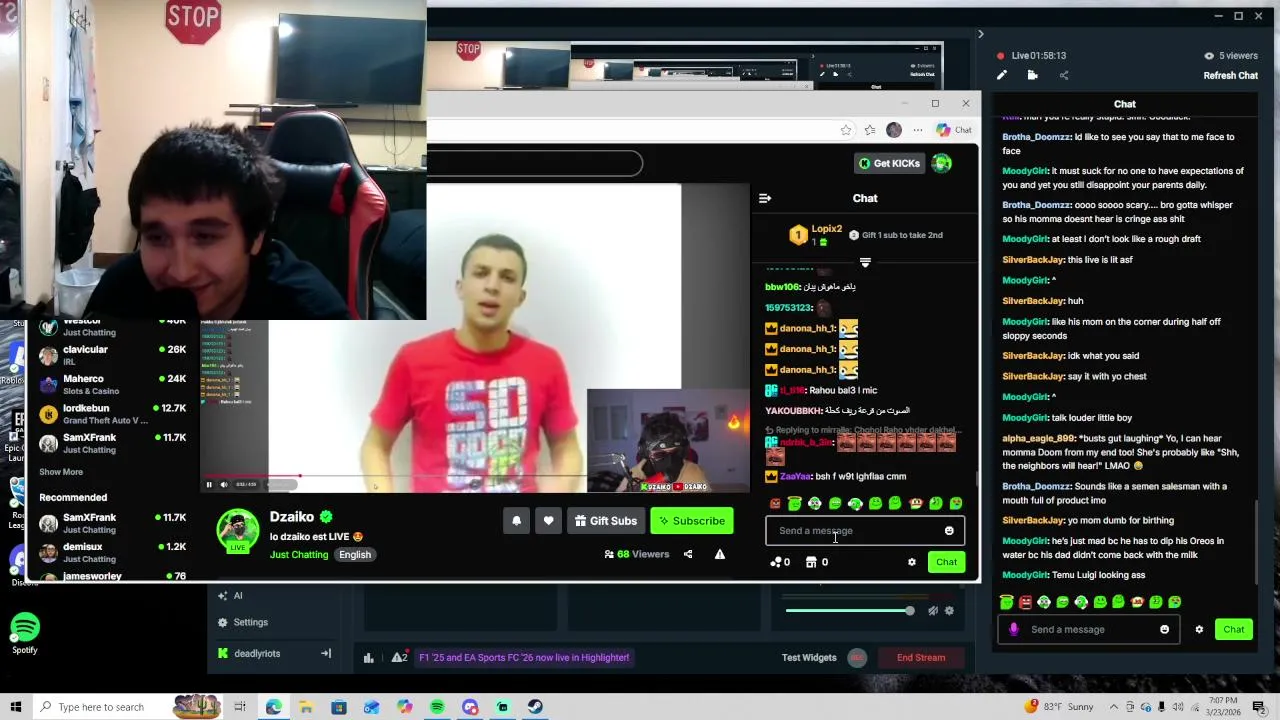Screen dimensions: 1280x720
Task: Open Steam from the taskbar
Action: pos(535,707)
